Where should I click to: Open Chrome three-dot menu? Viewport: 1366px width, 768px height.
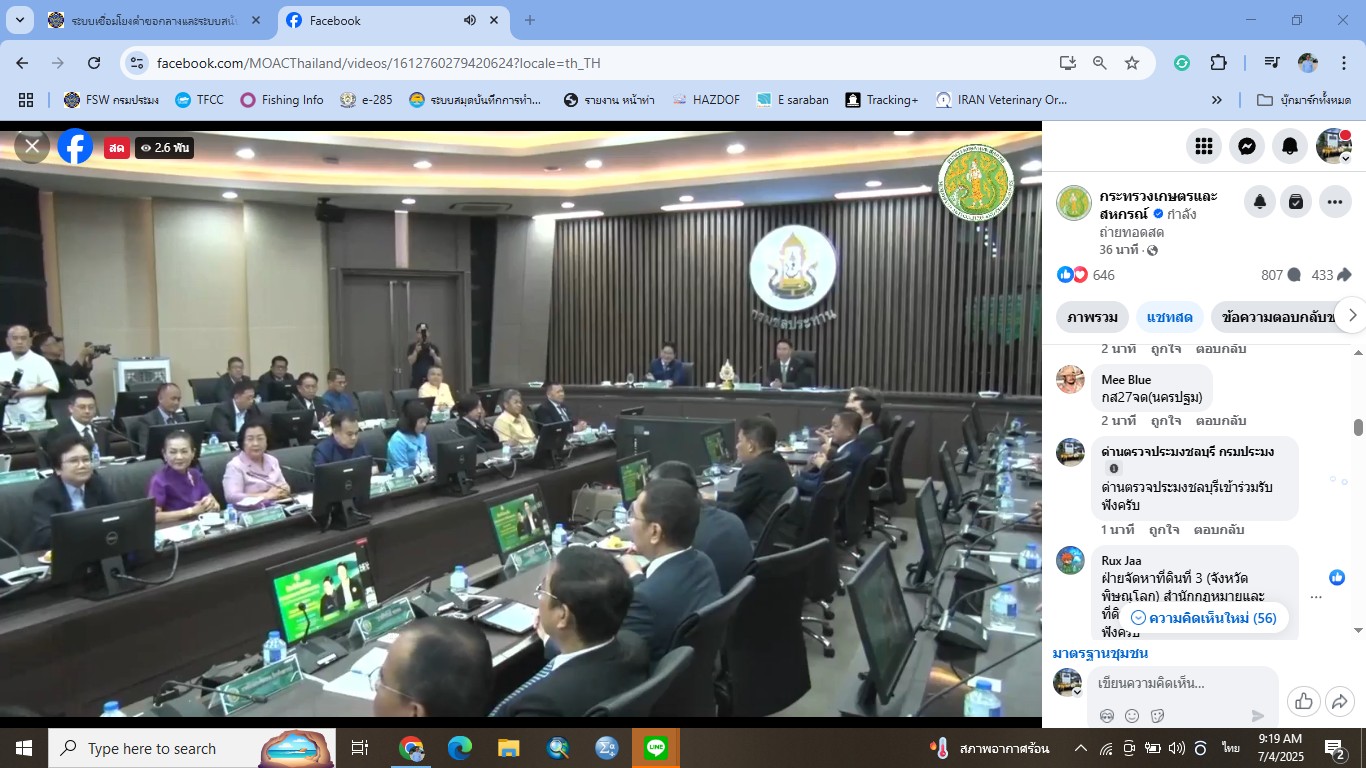[1343, 63]
